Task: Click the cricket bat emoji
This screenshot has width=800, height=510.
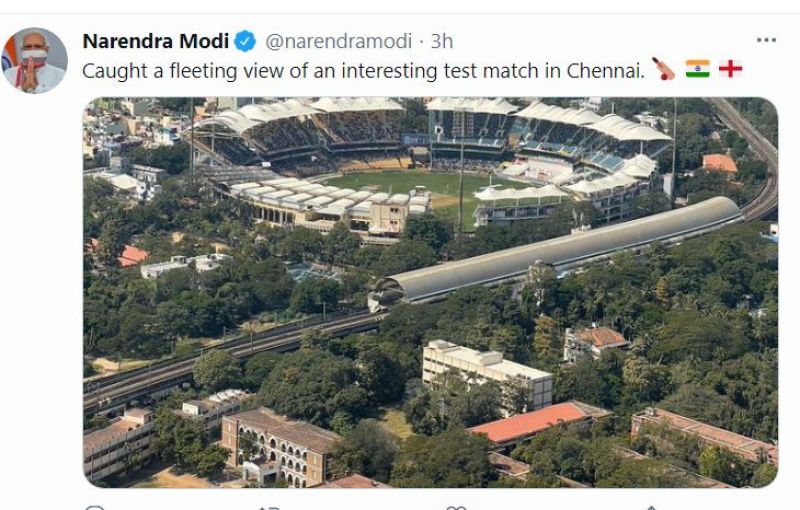Action: 662,70
